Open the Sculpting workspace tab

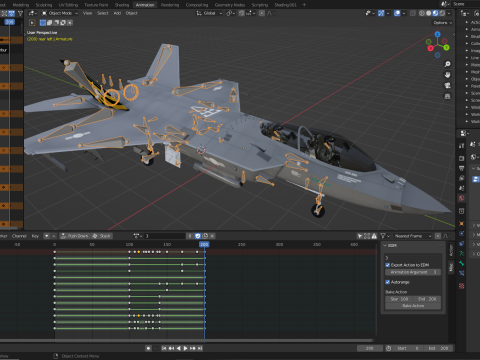44,5
